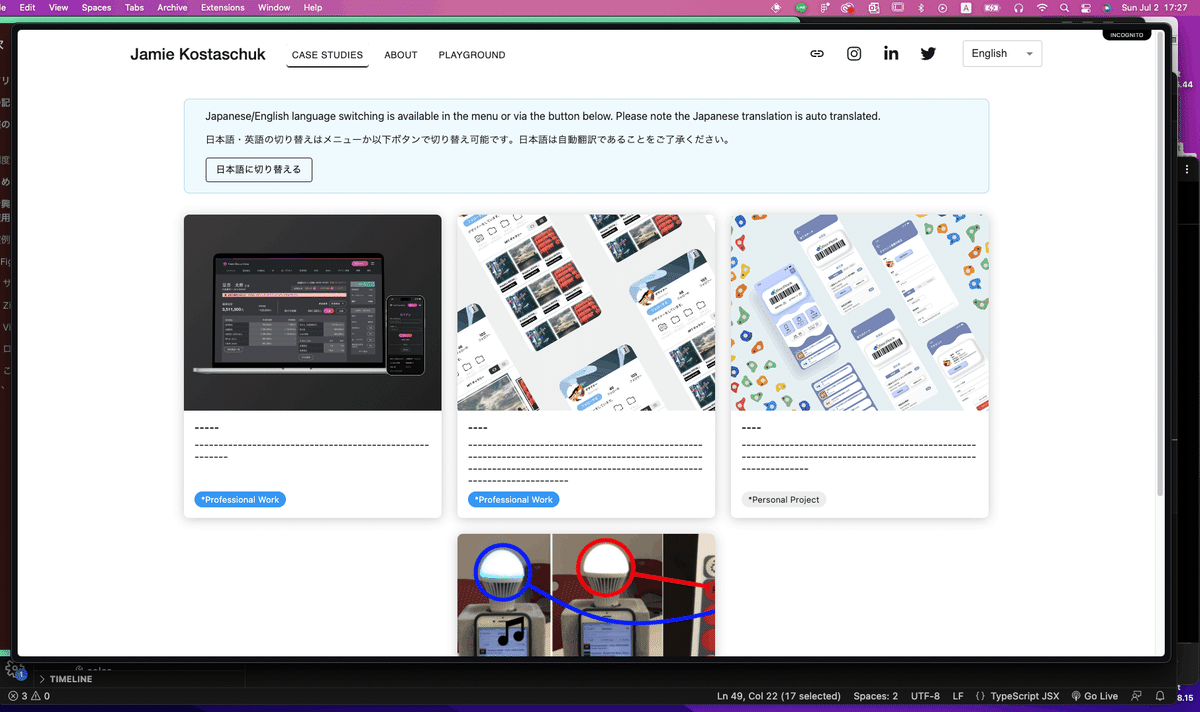Image resolution: width=1200 pixels, height=712 pixels.
Task: Show errors and warnings in VS Code status bar
Action: click(29, 696)
